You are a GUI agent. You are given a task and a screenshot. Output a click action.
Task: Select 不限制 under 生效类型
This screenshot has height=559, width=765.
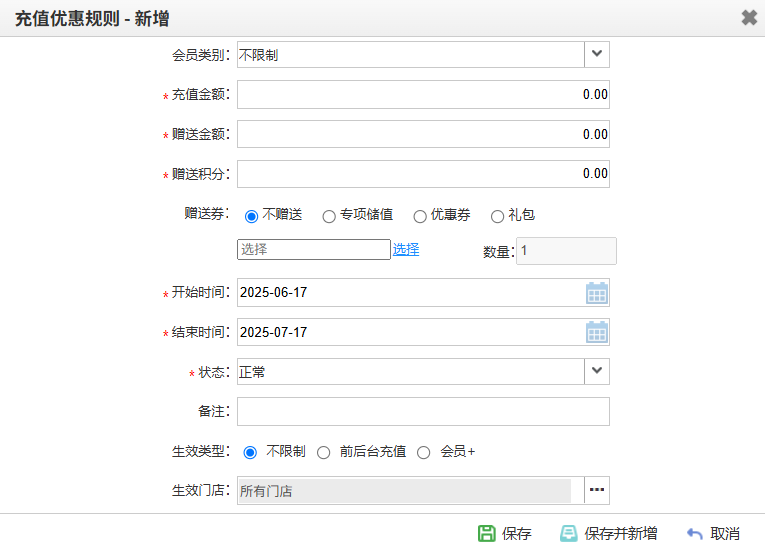[x=250, y=452]
